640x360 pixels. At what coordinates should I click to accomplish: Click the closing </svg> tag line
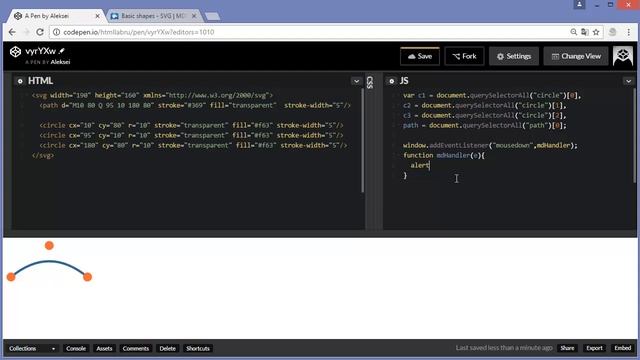point(43,156)
